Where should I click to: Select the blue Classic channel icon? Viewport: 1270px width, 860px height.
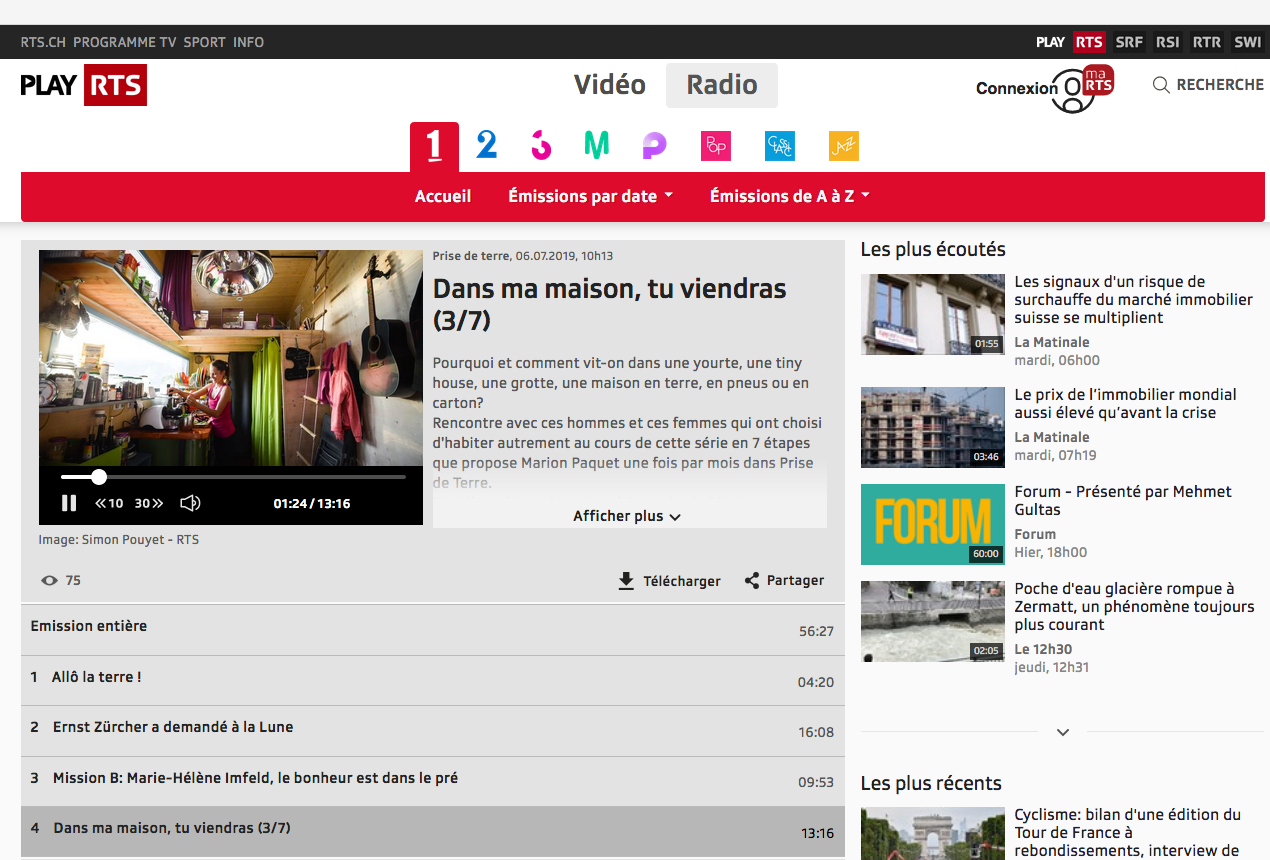780,146
